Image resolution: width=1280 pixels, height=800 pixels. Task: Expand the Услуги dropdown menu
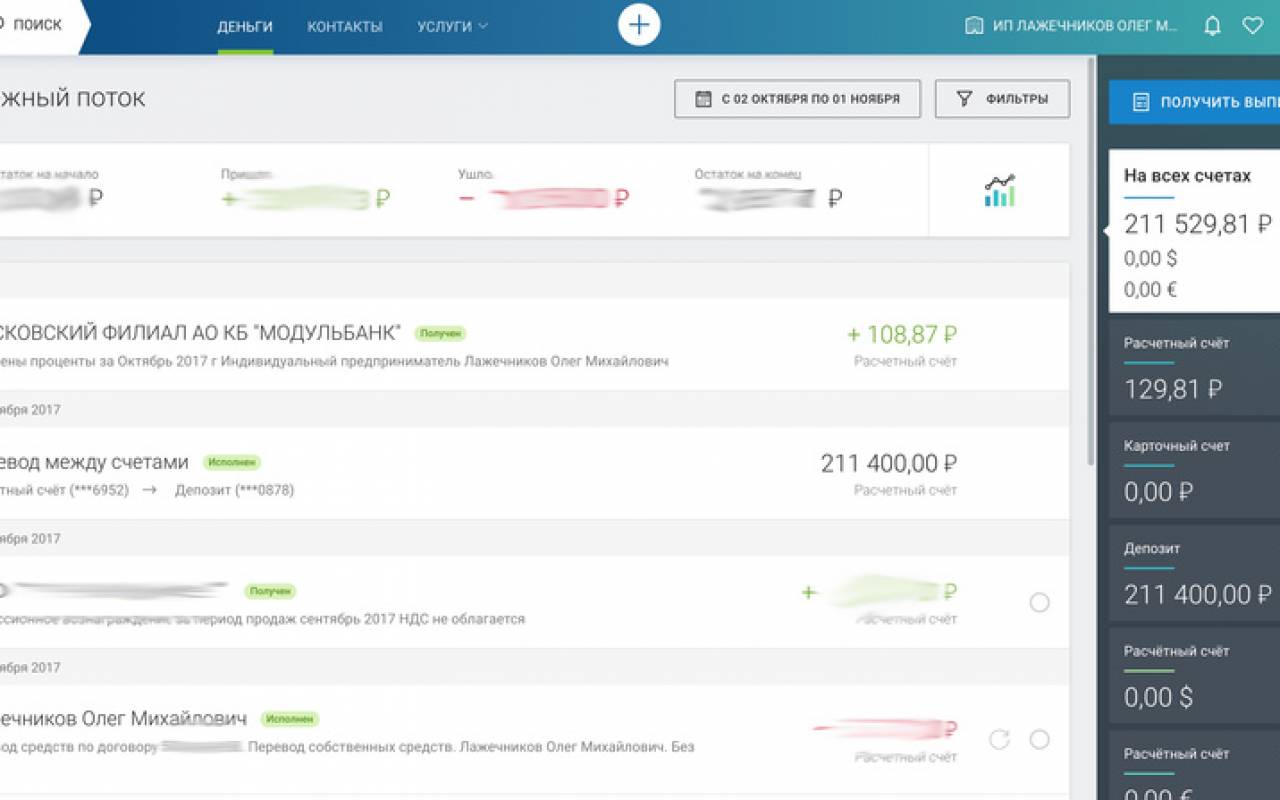[452, 27]
